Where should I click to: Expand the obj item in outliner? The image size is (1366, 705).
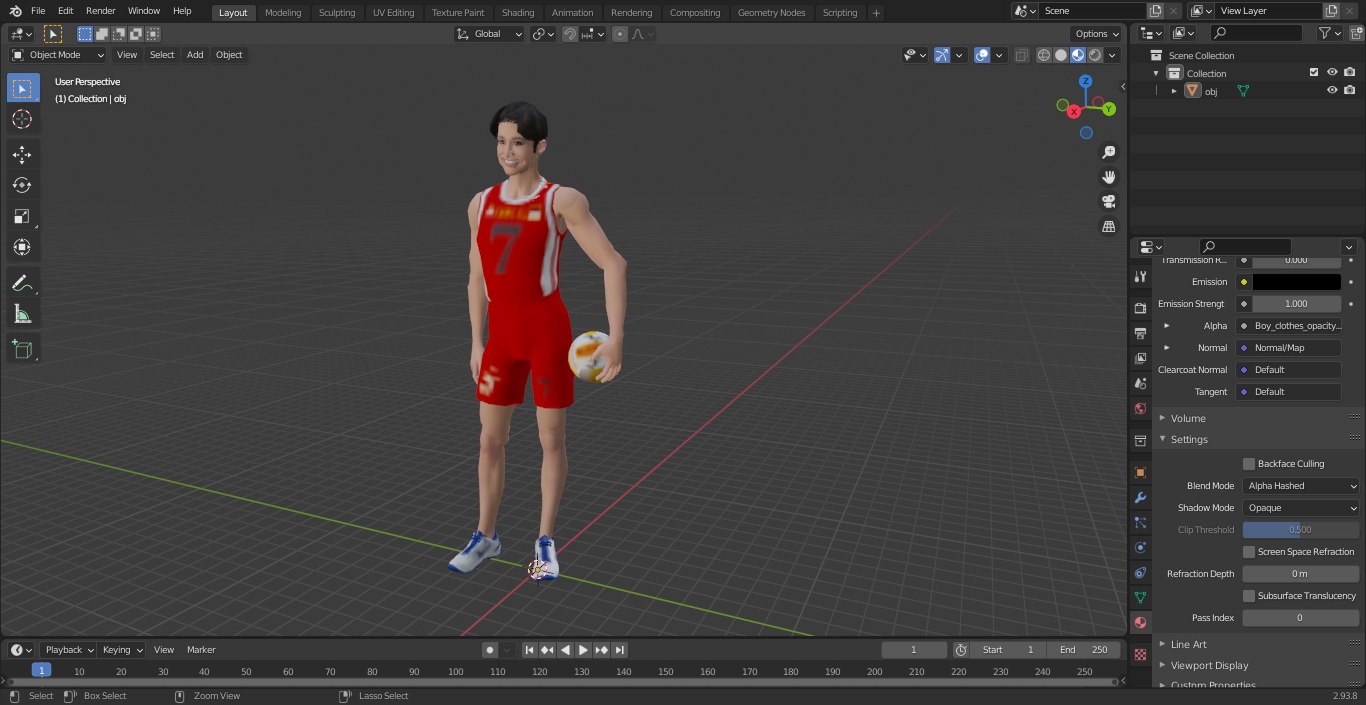tap(1174, 91)
